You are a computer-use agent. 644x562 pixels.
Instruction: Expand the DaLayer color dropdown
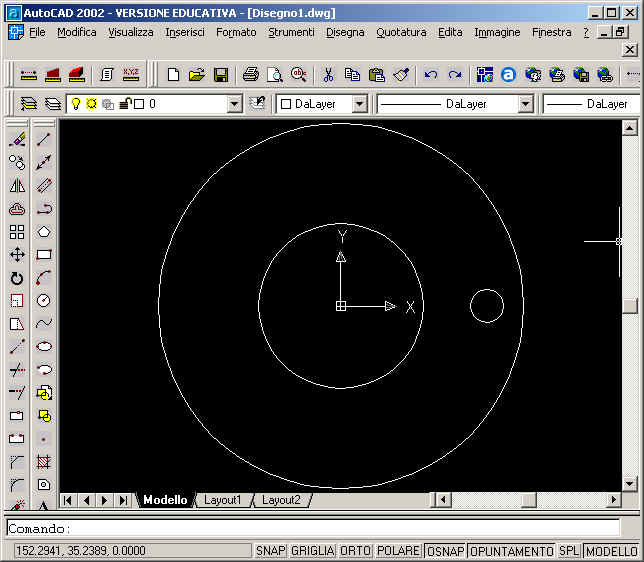click(359, 104)
